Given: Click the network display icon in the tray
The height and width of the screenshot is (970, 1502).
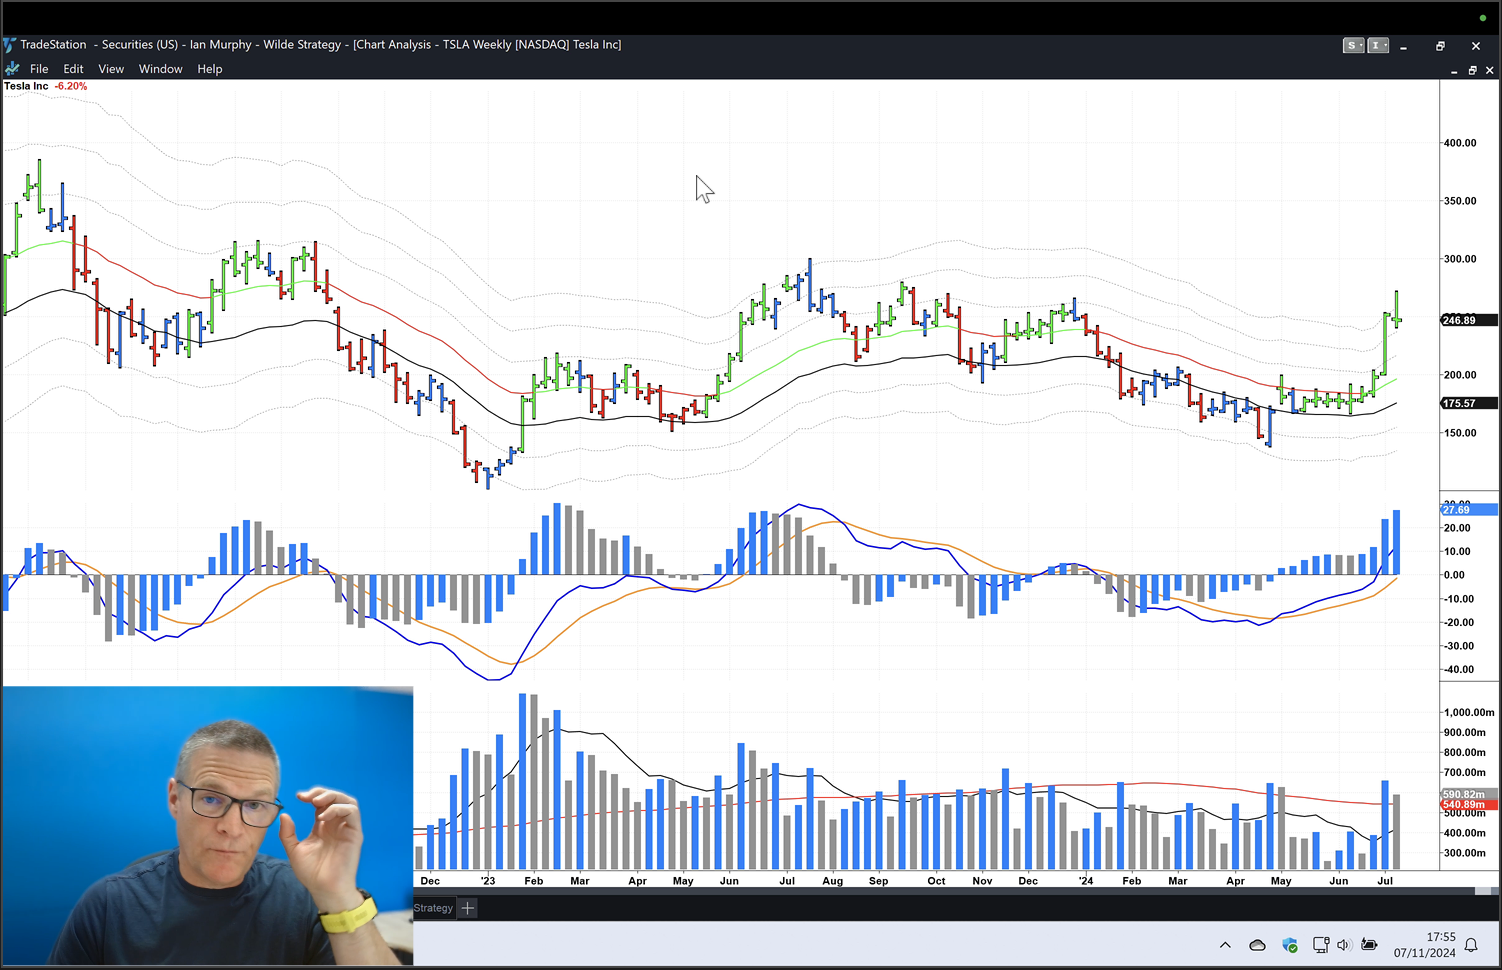Looking at the screenshot, I should click(1321, 944).
